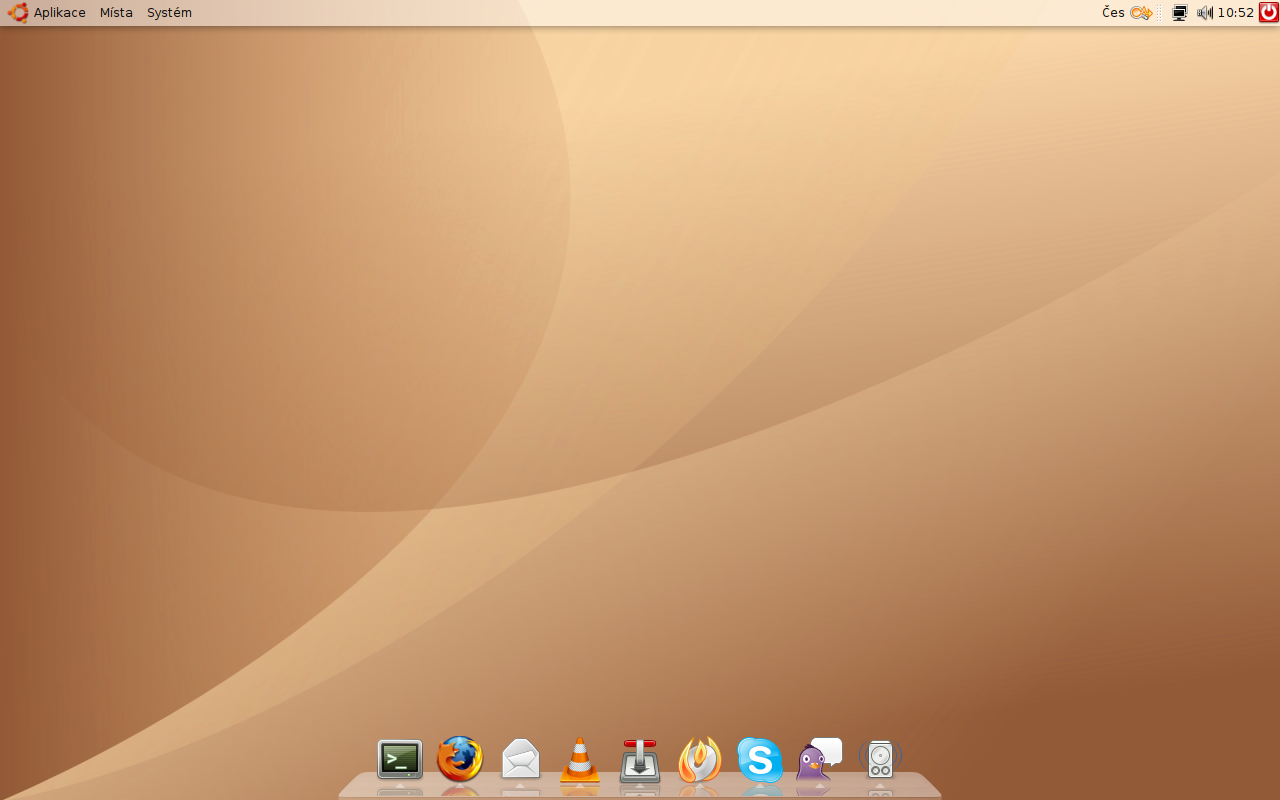This screenshot has width=1280, height=800.
Task: Open the speaker music player icon
Action: coord(880,759)
